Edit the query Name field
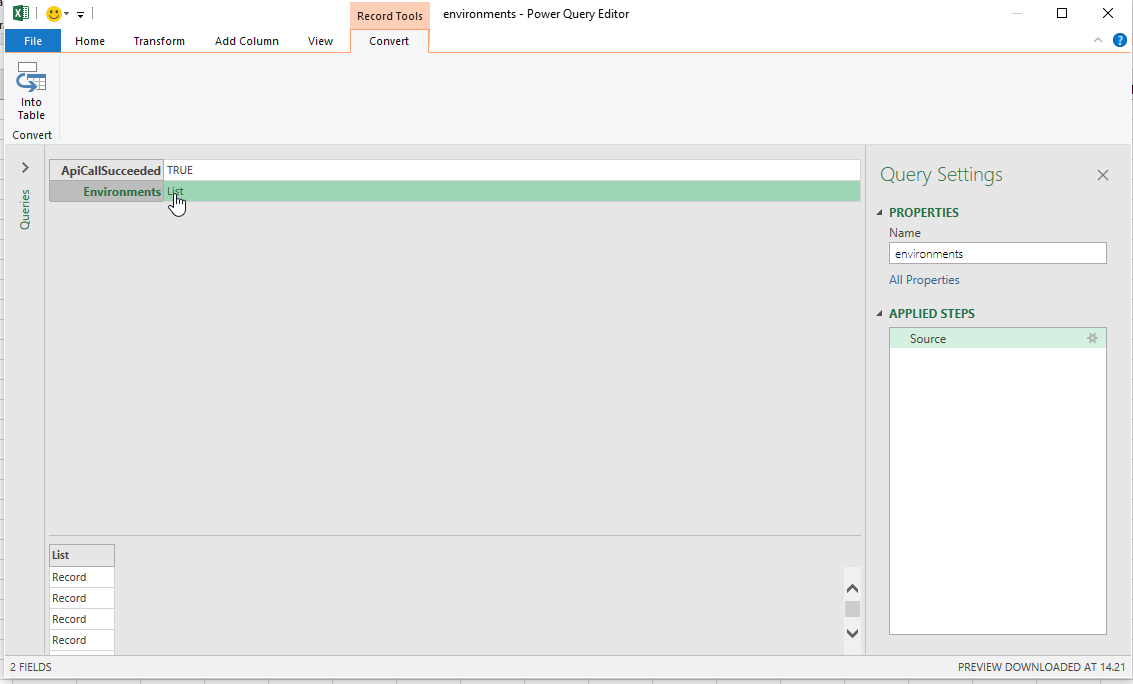Image resolution: width=1133 pixels, height=684 pixels. coord(997,254)
